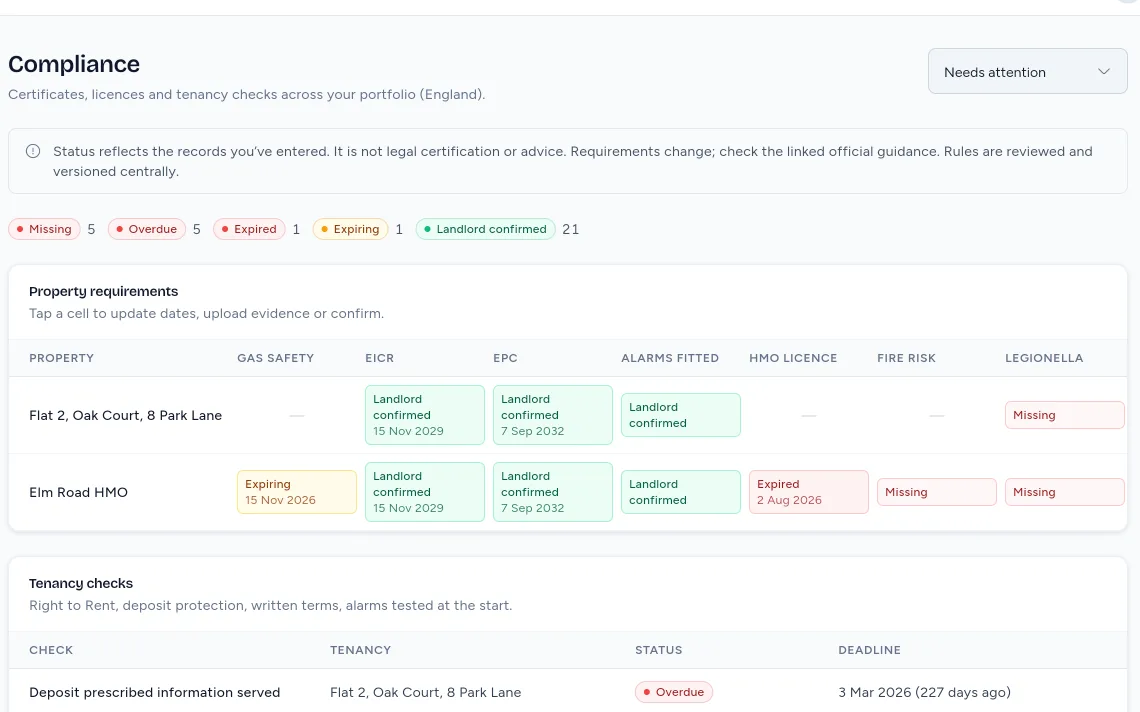Open Missing Legionella cell for Elm Road HMO

tap(1064, 492)
